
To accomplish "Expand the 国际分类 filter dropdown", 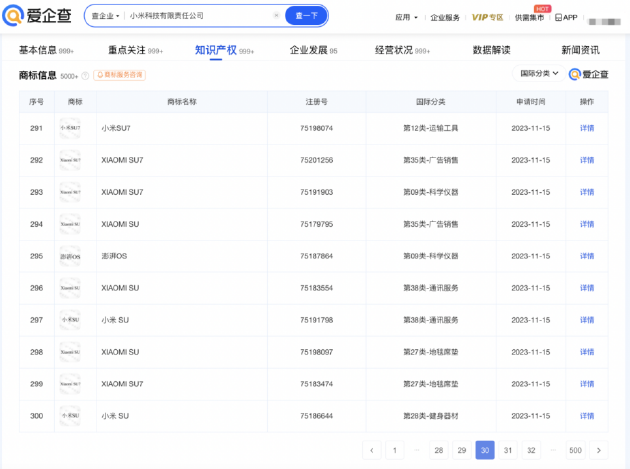I will pyautogui.click(x=539, y=74).
